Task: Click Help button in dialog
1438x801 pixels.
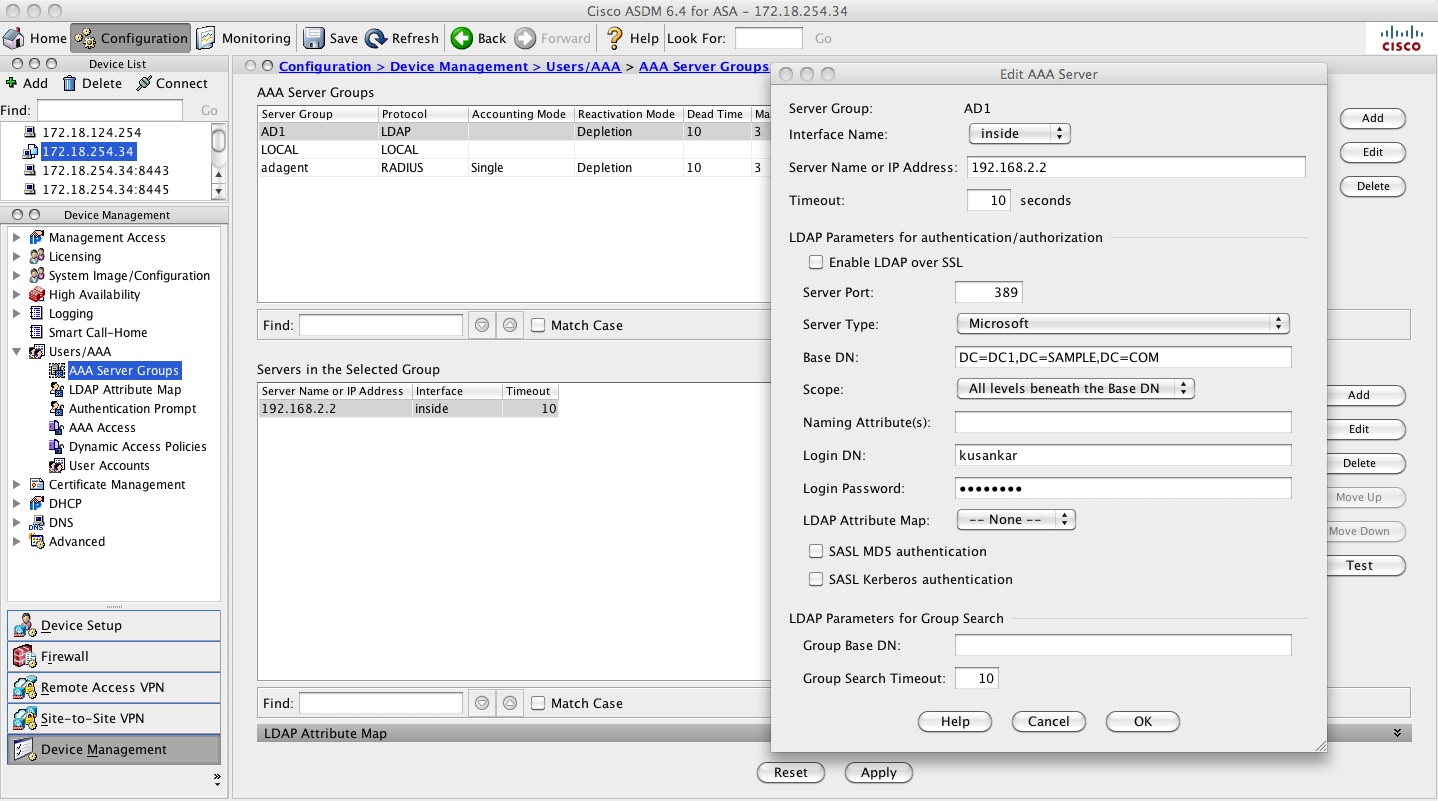Action: (x=955, y=721)
